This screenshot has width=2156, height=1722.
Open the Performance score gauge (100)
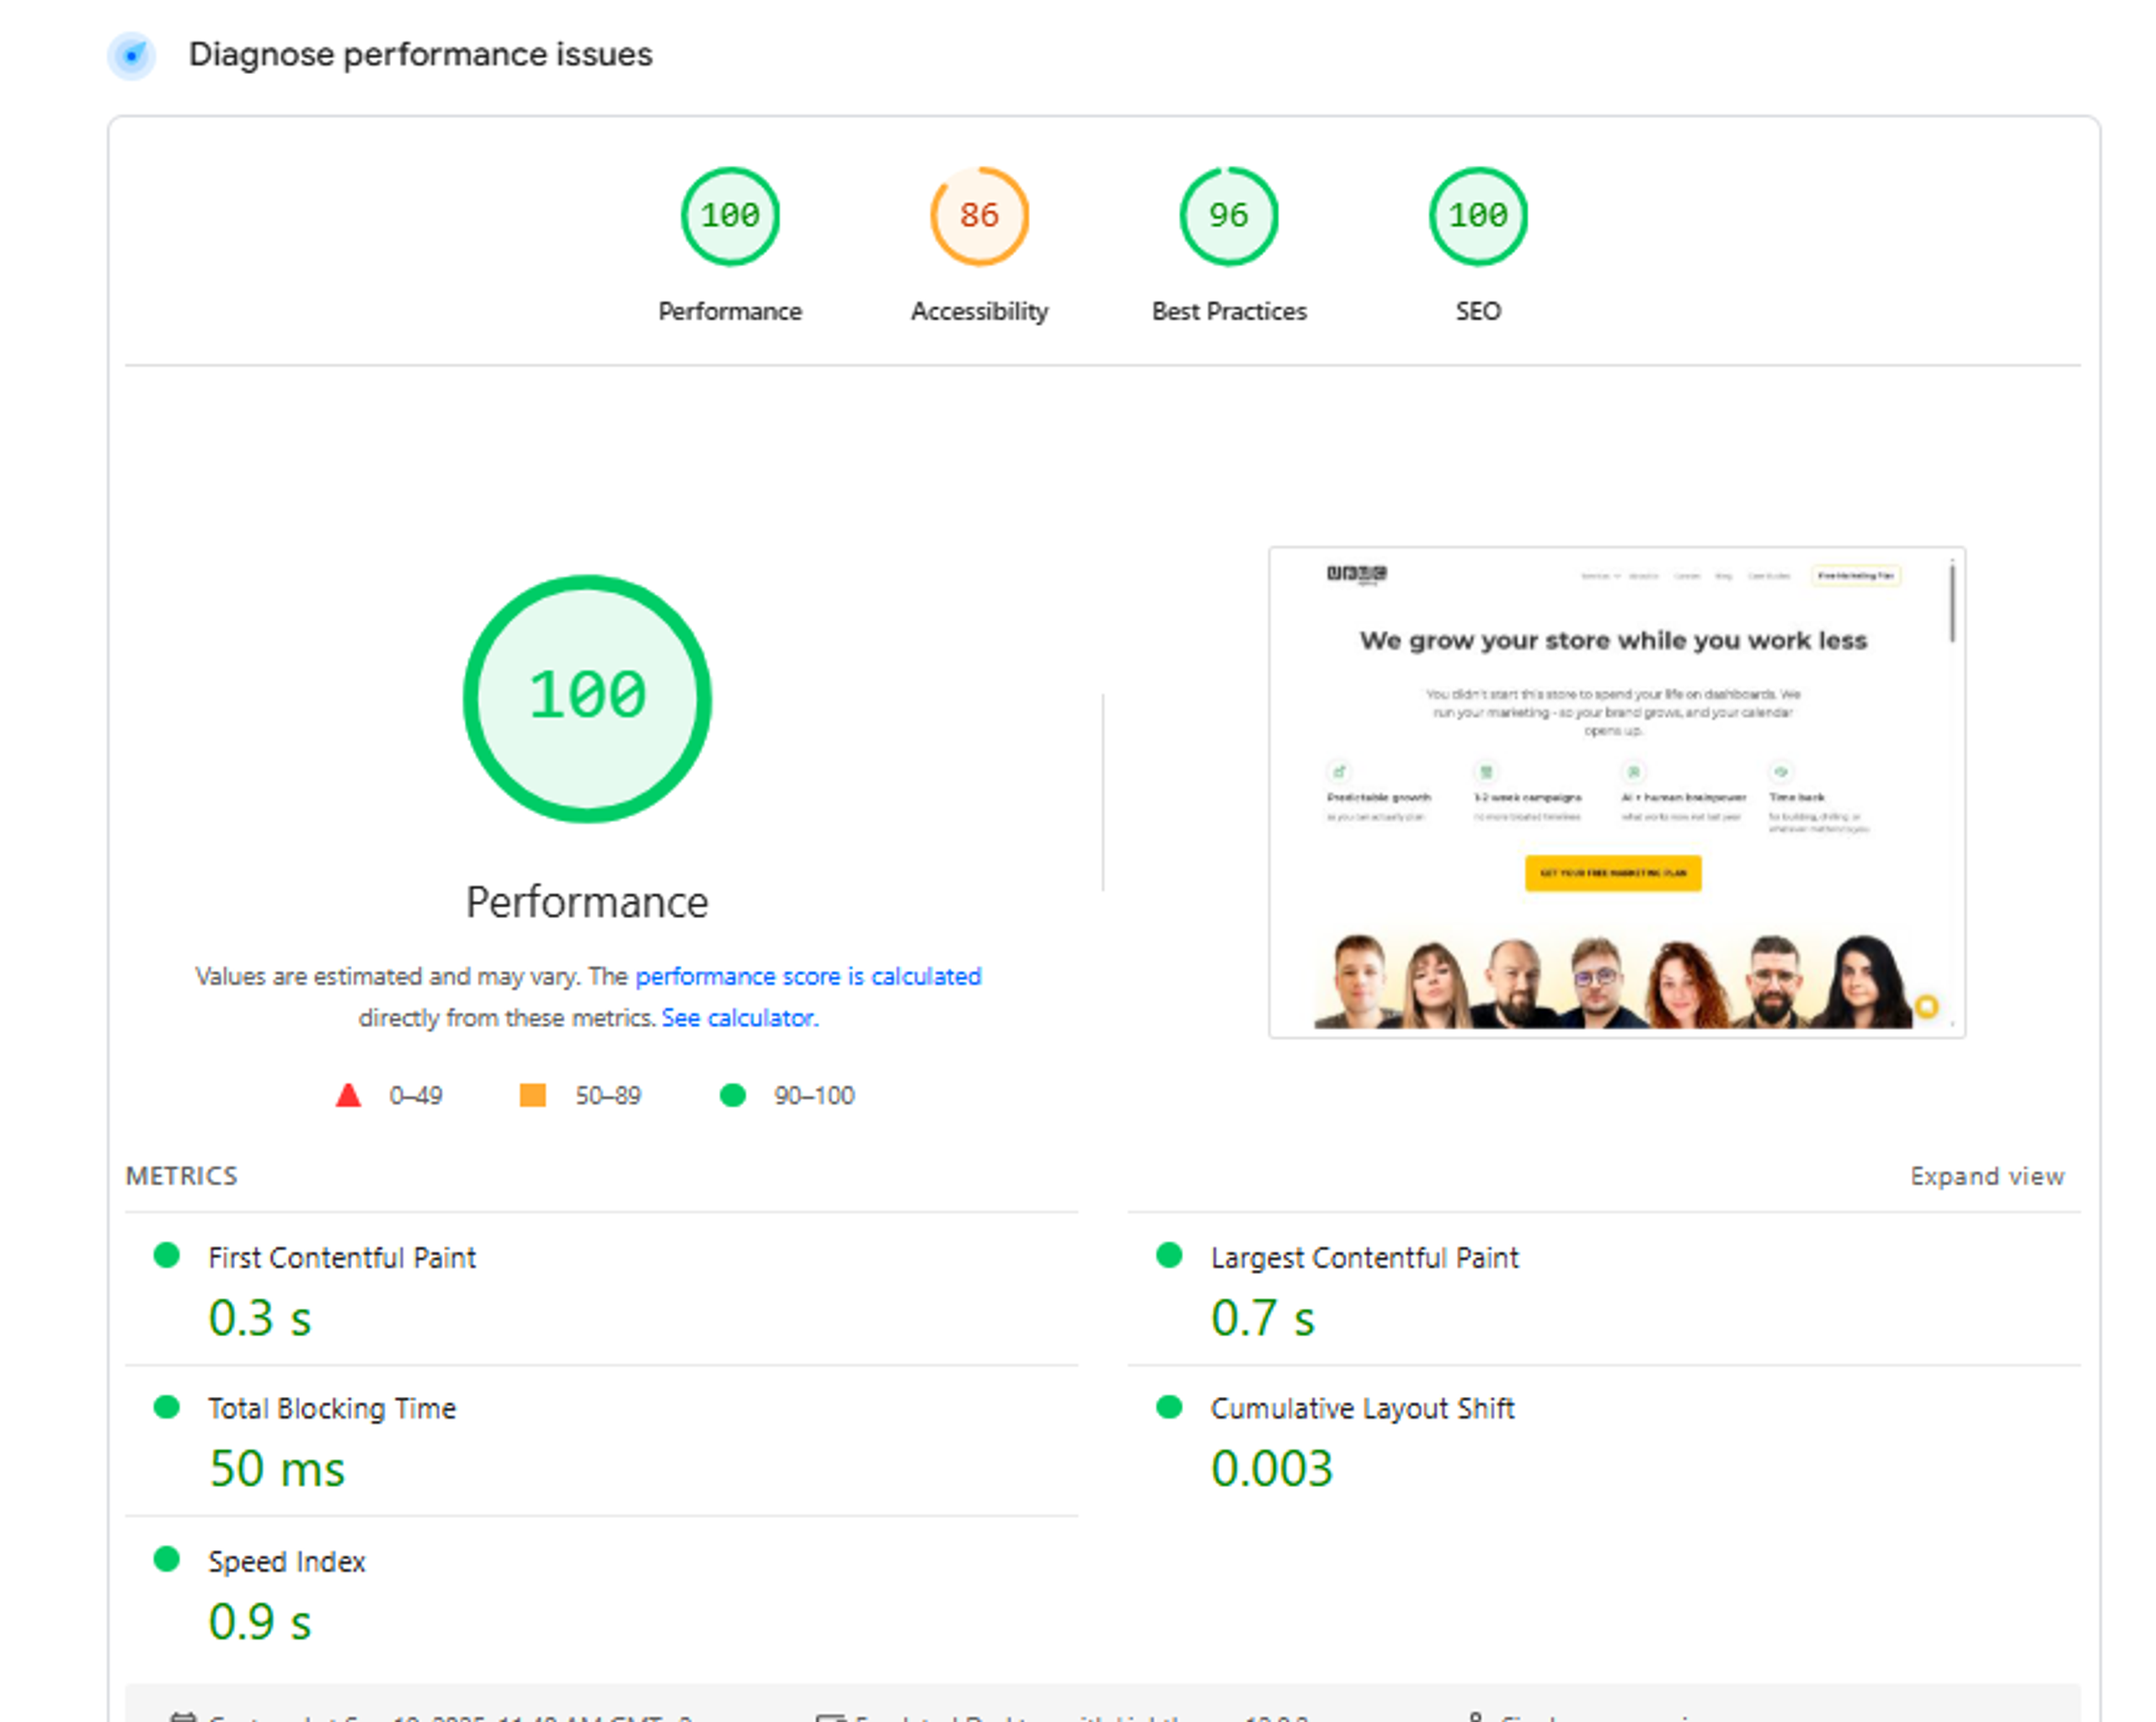[730, 216]
